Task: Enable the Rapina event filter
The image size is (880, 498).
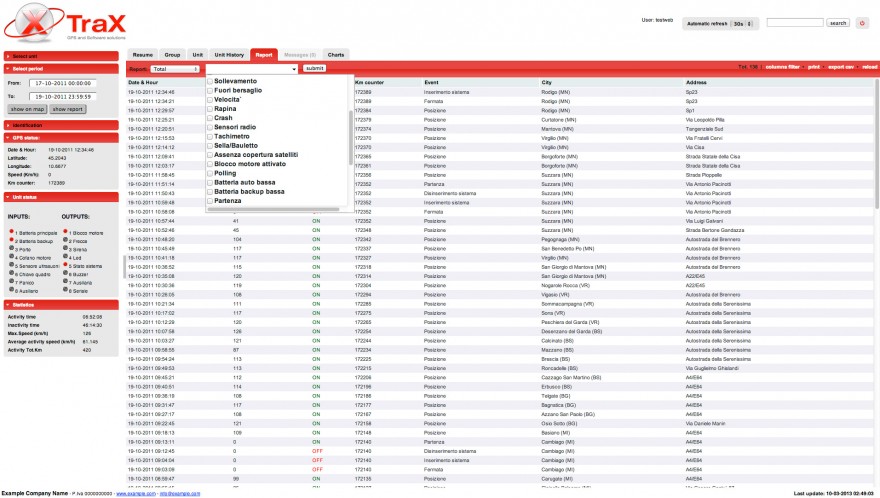Action: (x=210, y=109)
